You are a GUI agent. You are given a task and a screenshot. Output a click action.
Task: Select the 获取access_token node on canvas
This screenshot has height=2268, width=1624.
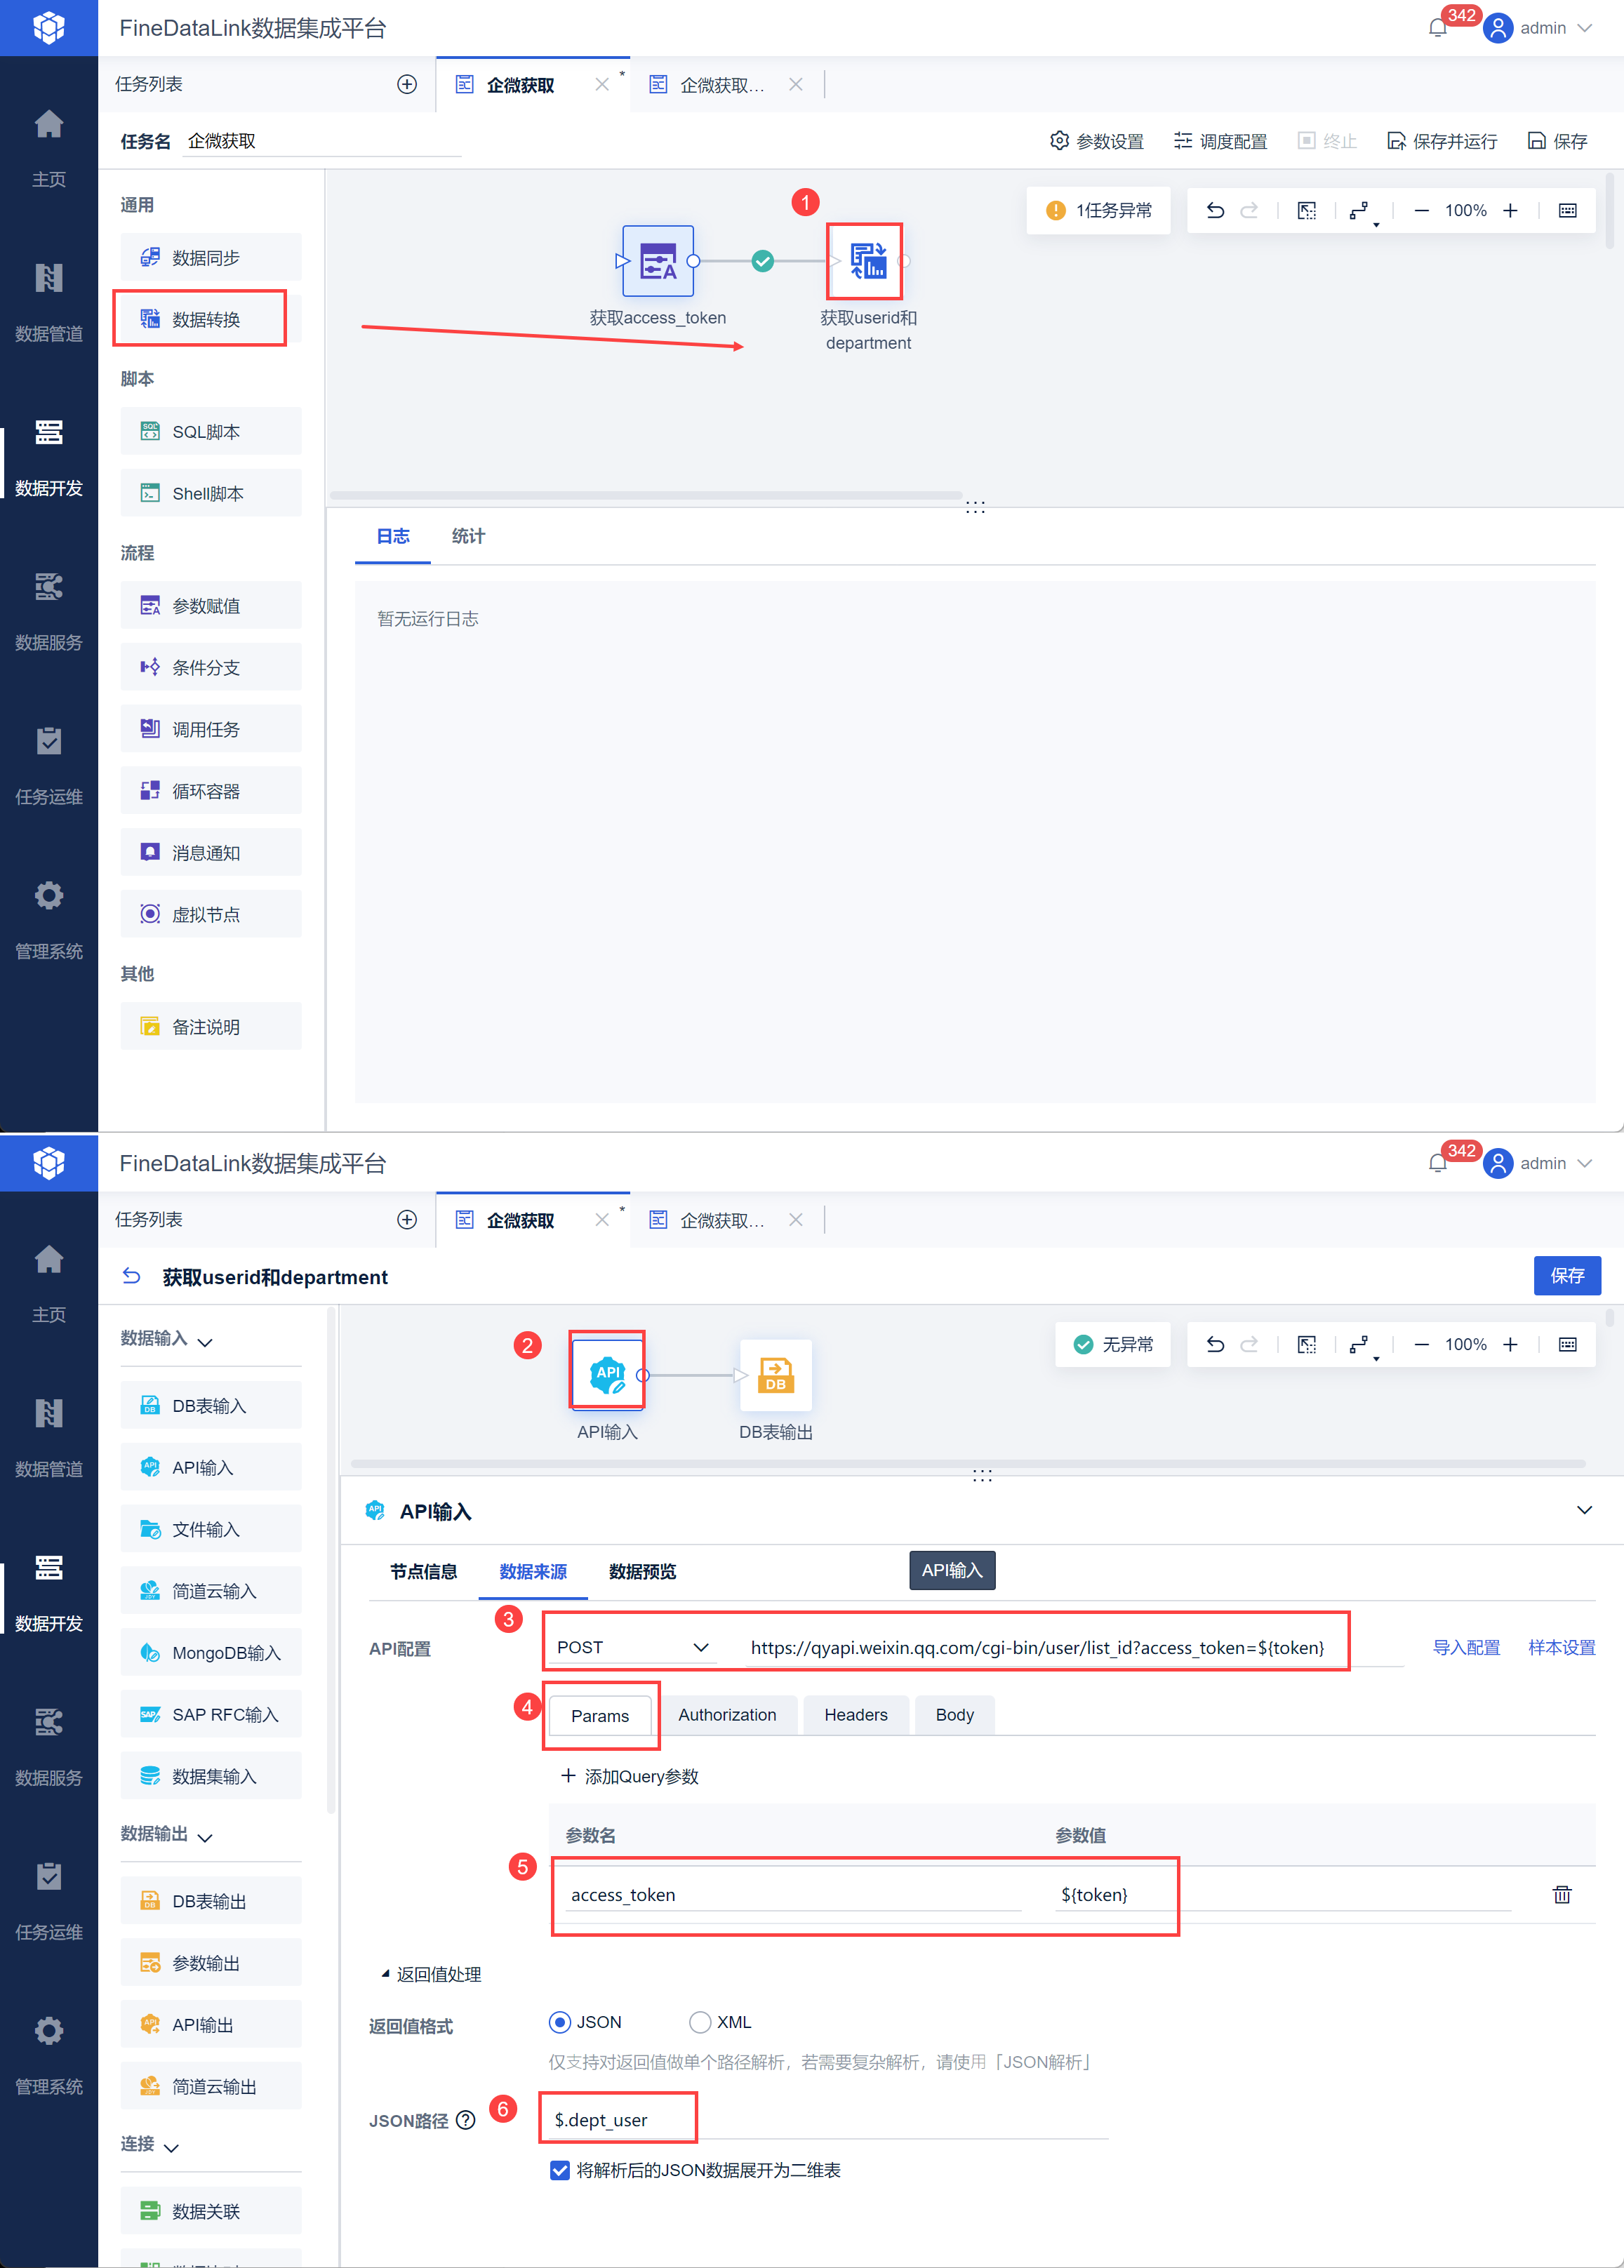coord(657,261)
